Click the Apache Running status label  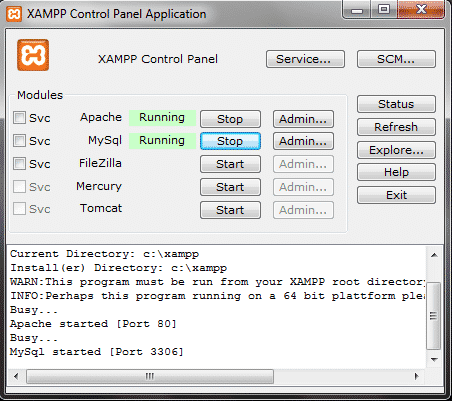[x=162, y=118]
